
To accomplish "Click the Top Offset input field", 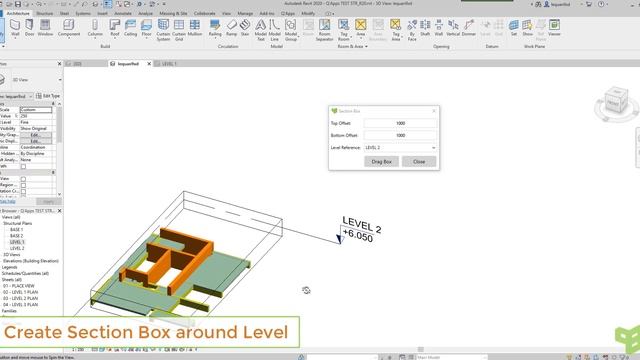I will [400, 123].
